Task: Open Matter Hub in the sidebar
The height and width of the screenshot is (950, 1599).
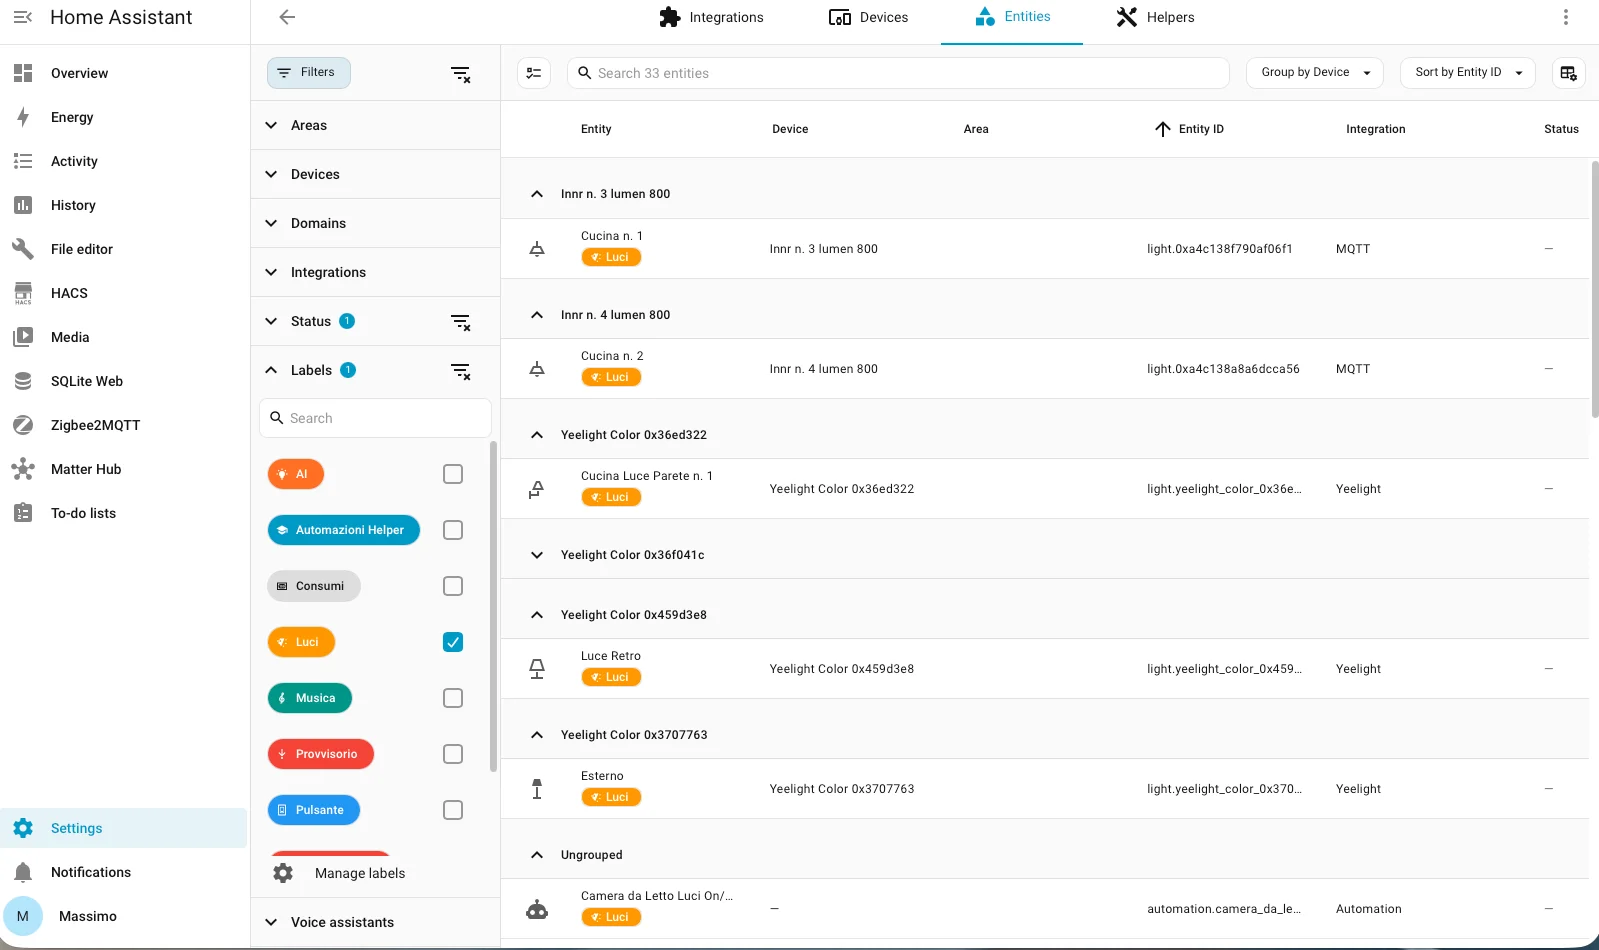Action: click(x=124, y=469)
